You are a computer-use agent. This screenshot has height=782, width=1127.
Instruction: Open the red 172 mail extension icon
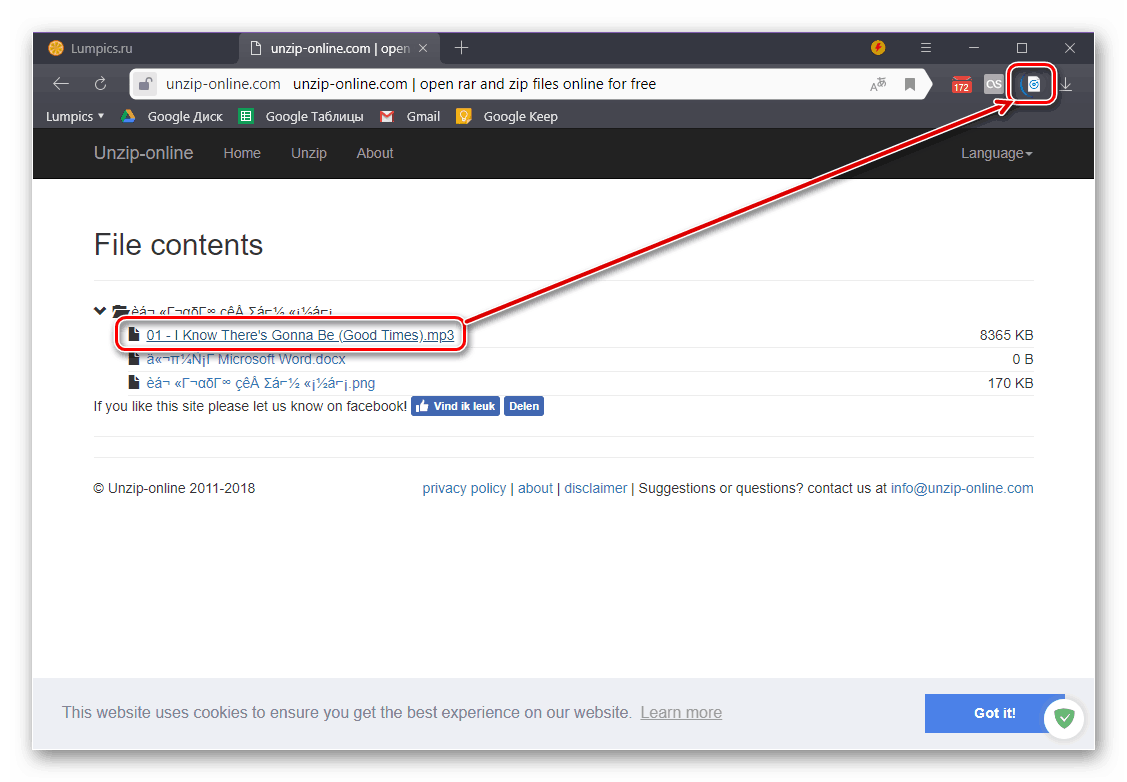tap(961, 85)
